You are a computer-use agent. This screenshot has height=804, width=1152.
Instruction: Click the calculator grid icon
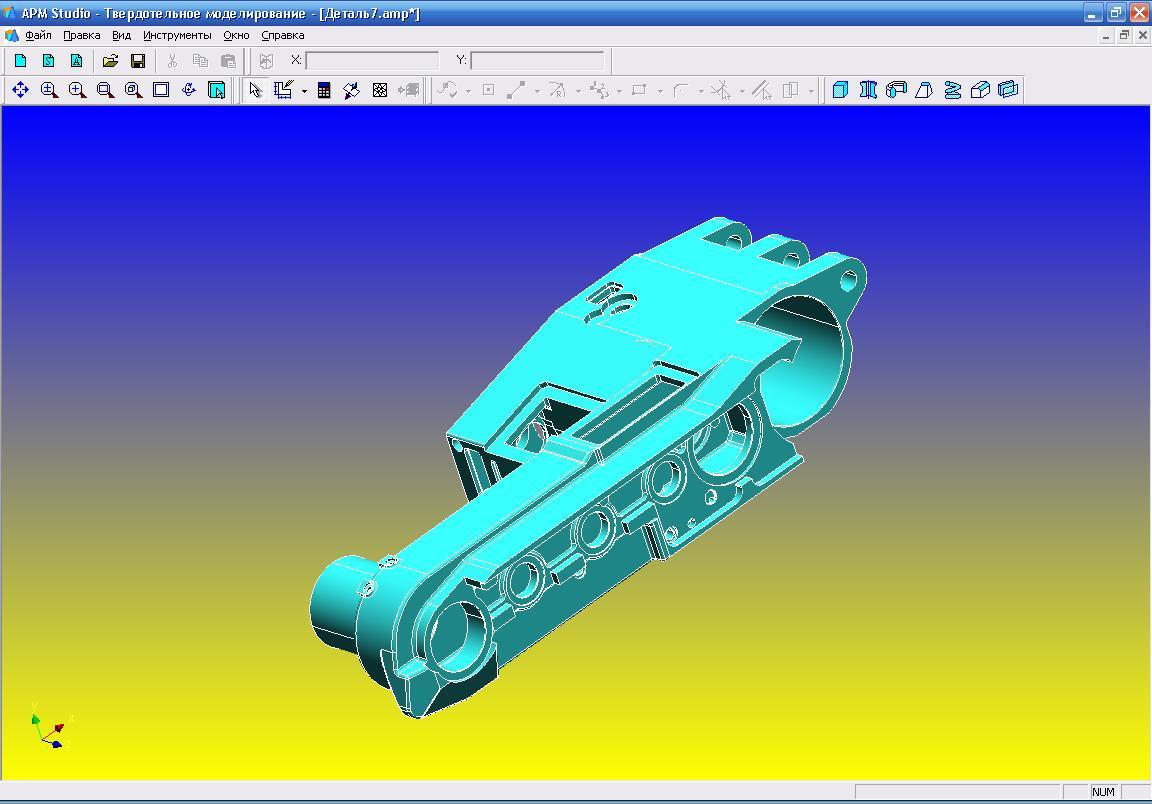pyautogui.click(x=323, y=90)
